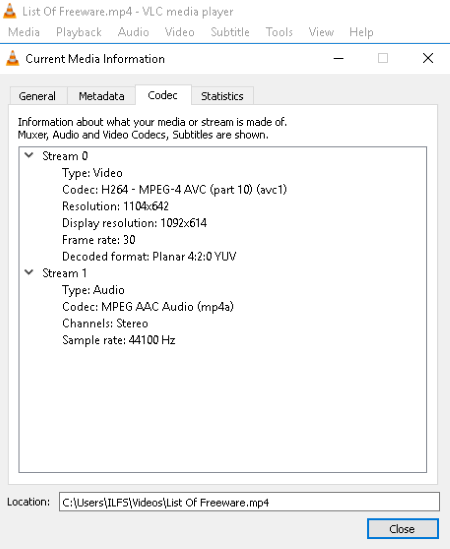Open the Metadata tab
450x549 pixels.
tap(102, 96)
